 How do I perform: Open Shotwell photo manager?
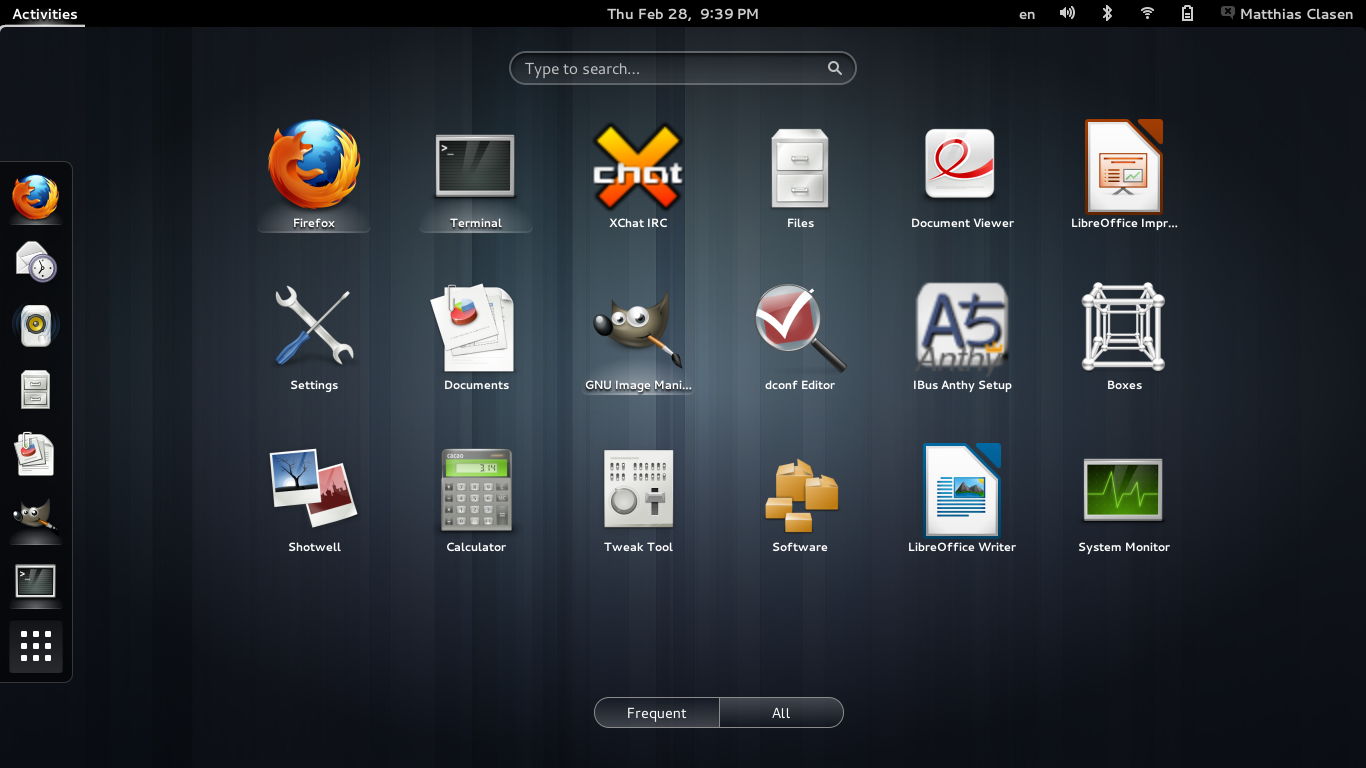pos(314,490)
